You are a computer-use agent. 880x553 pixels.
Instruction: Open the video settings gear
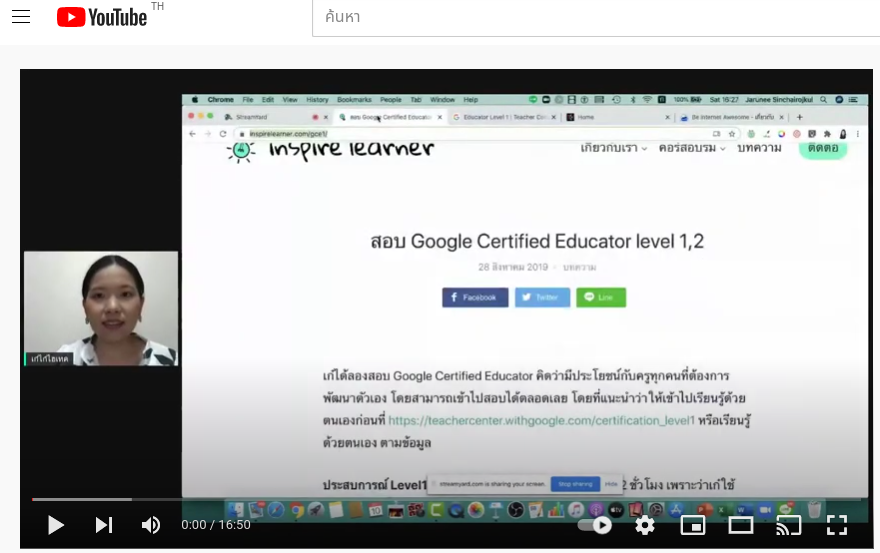pos(644,525)
